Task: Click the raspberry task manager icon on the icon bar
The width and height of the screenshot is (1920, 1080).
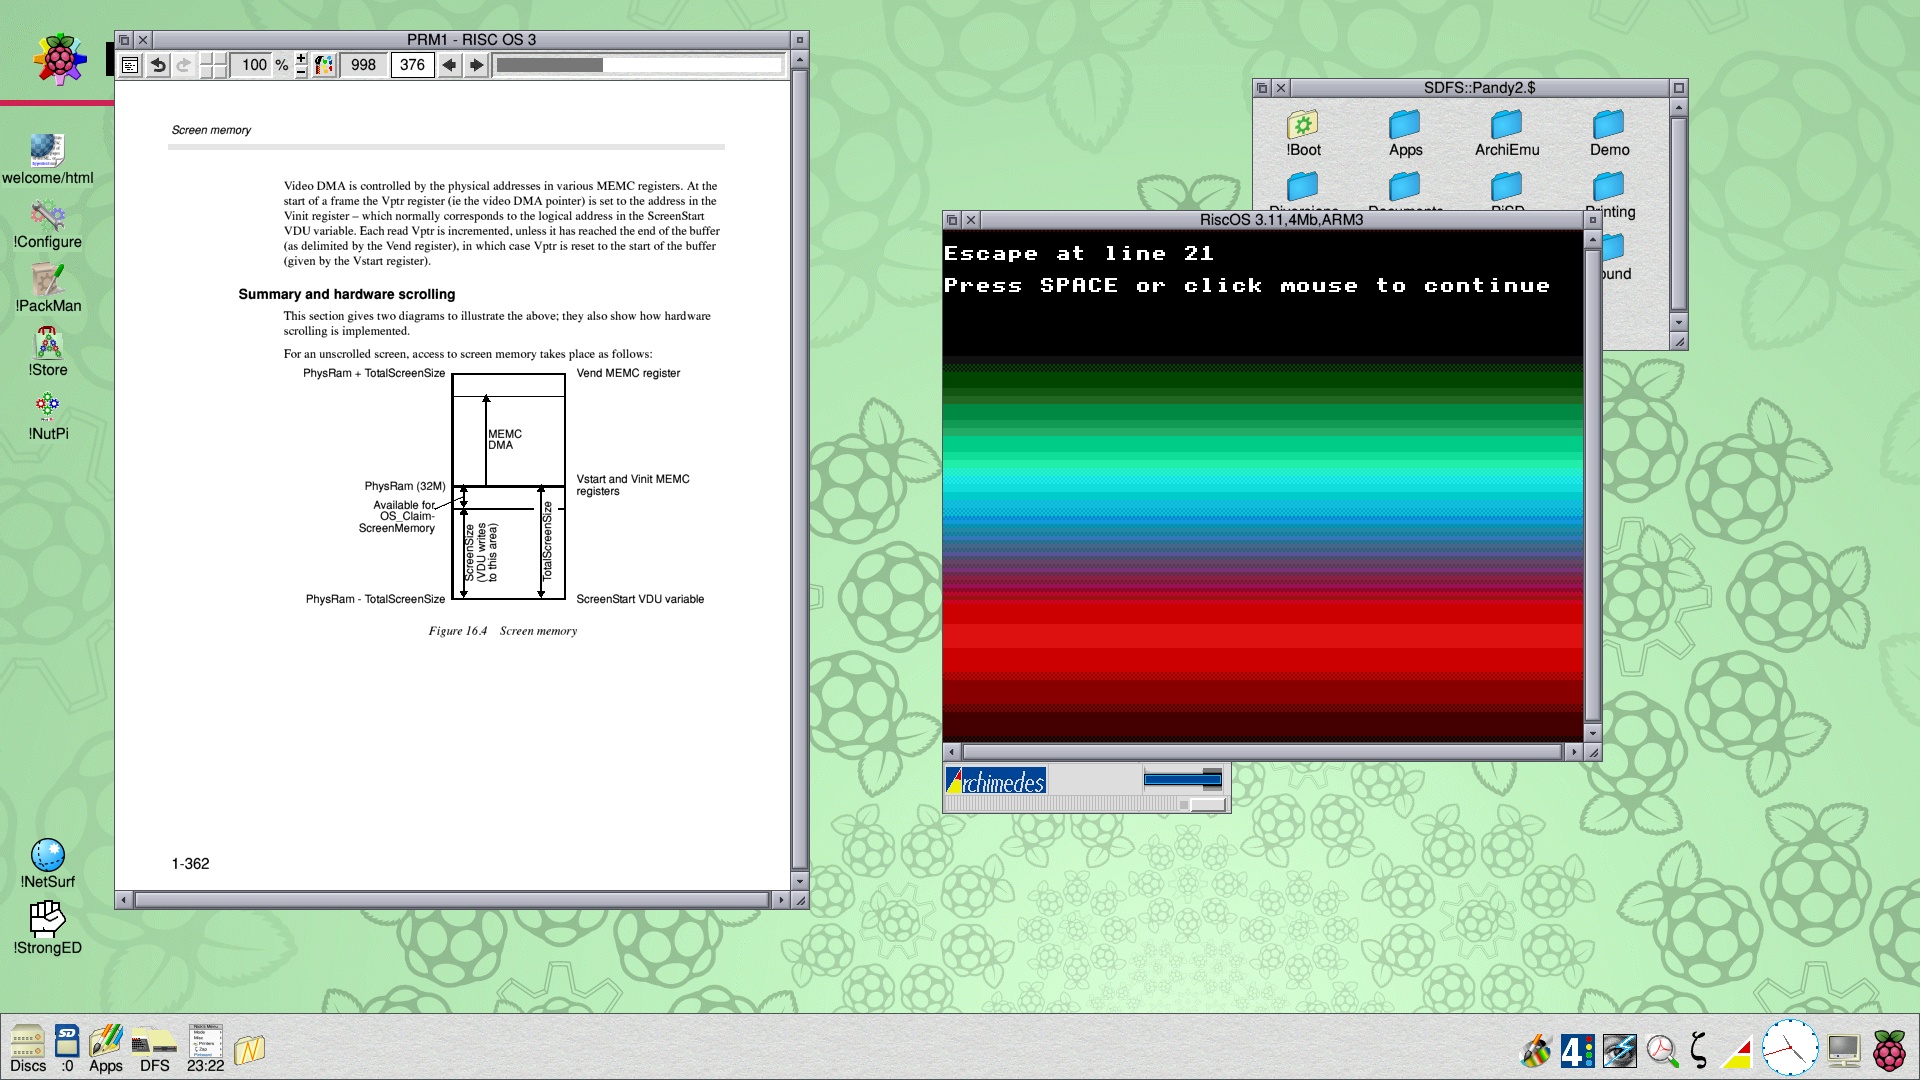Action: pos(1889,1051)
